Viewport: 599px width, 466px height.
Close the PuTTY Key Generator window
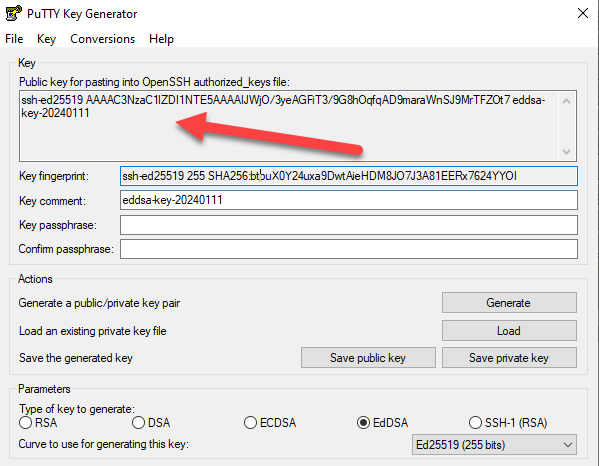[x=583, y=13]
